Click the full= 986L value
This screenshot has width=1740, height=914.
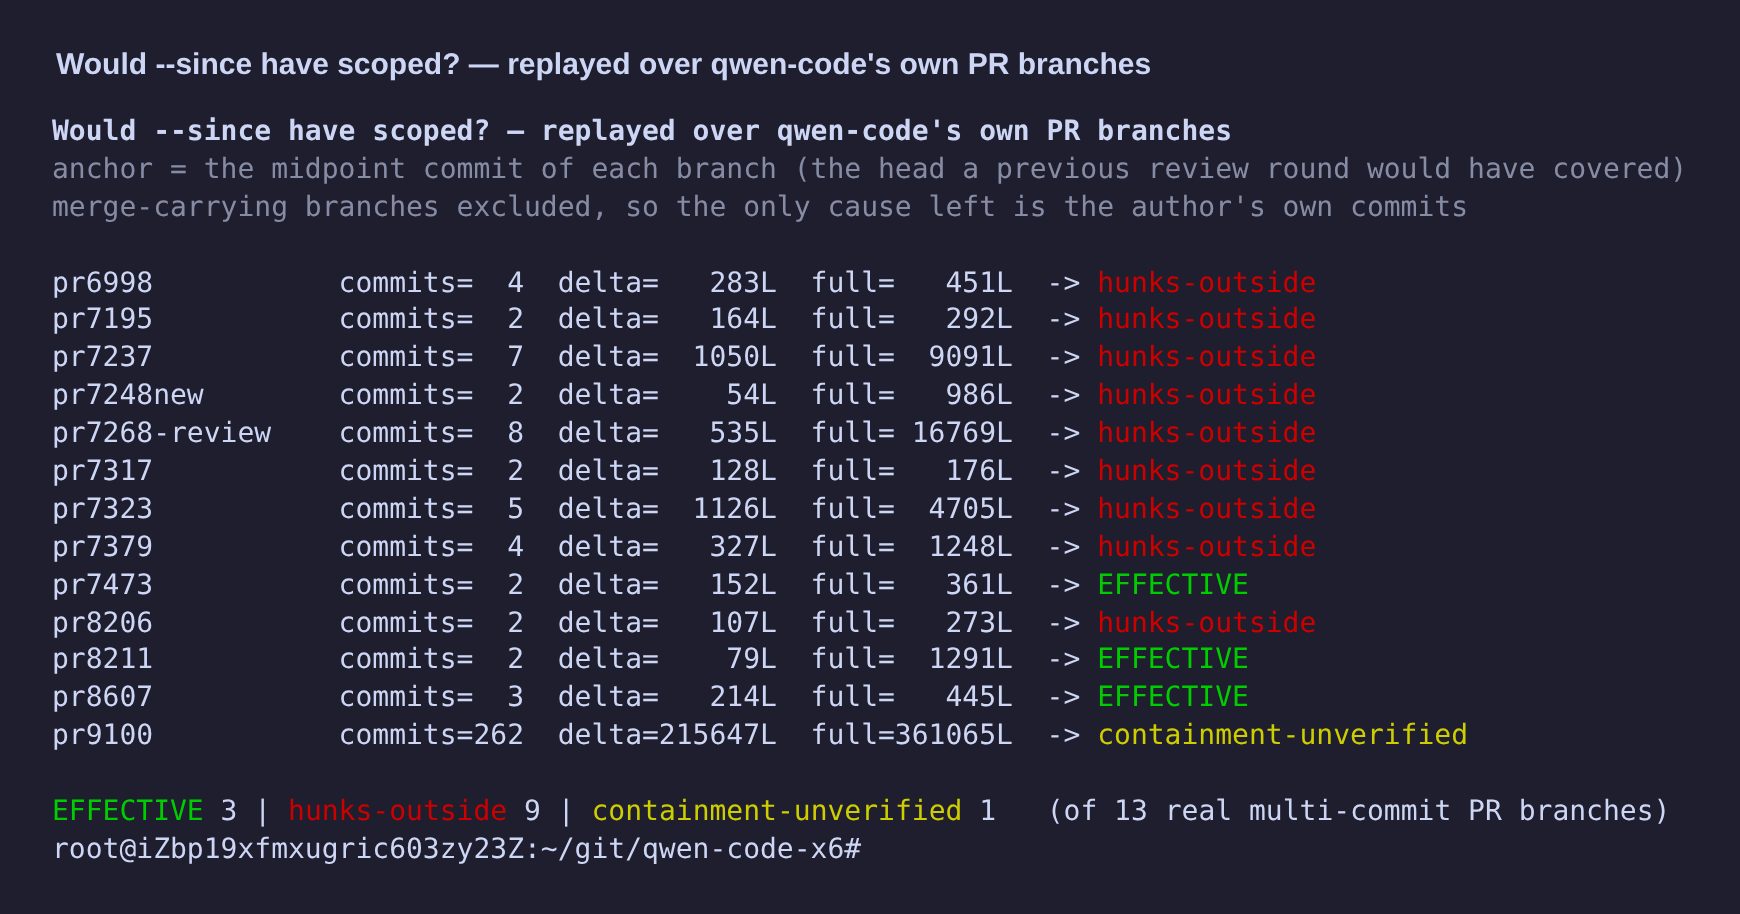pyautogui.click(x=912, y=395)
